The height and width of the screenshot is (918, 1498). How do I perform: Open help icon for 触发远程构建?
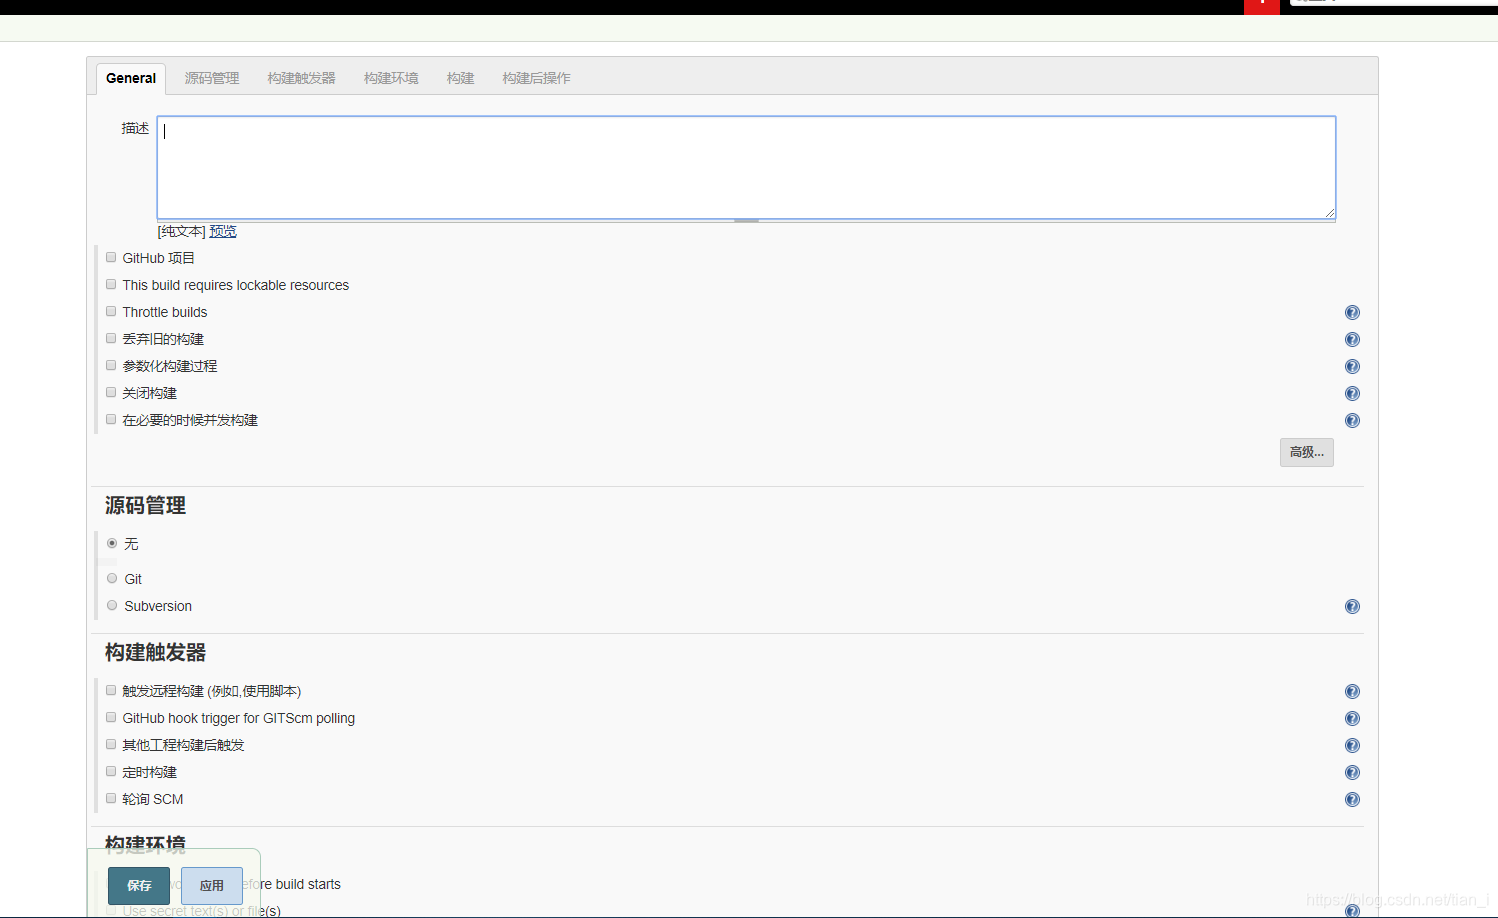1352,692
